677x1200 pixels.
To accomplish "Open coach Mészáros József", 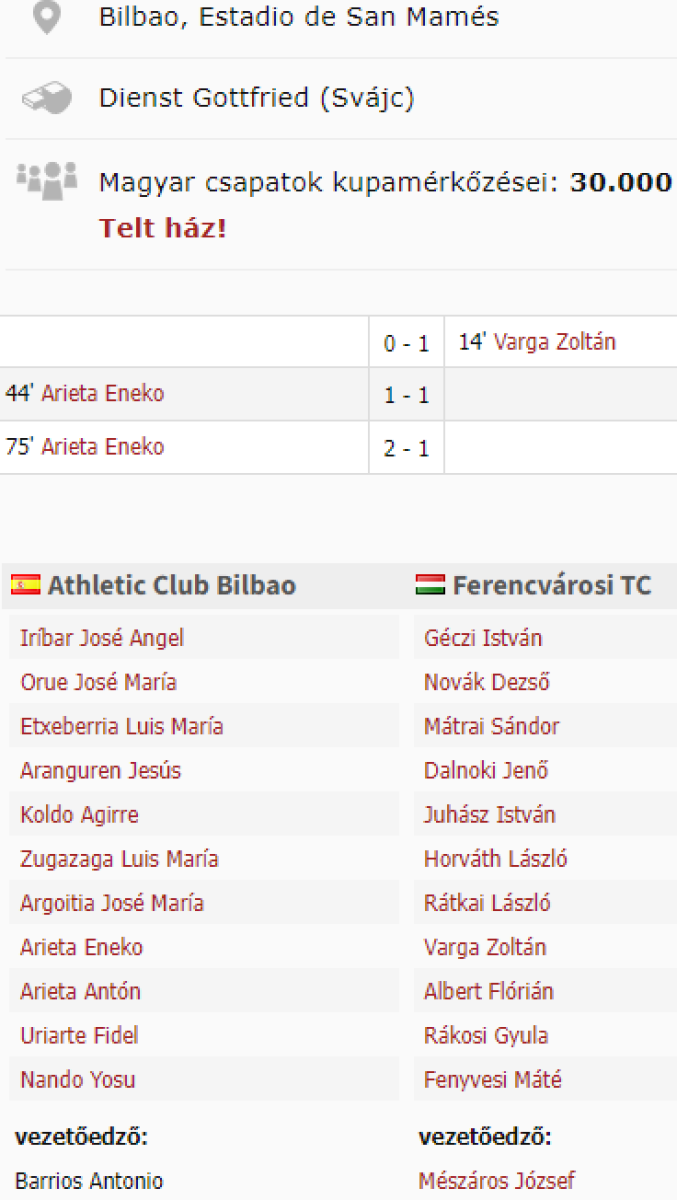I will 496,1181.
